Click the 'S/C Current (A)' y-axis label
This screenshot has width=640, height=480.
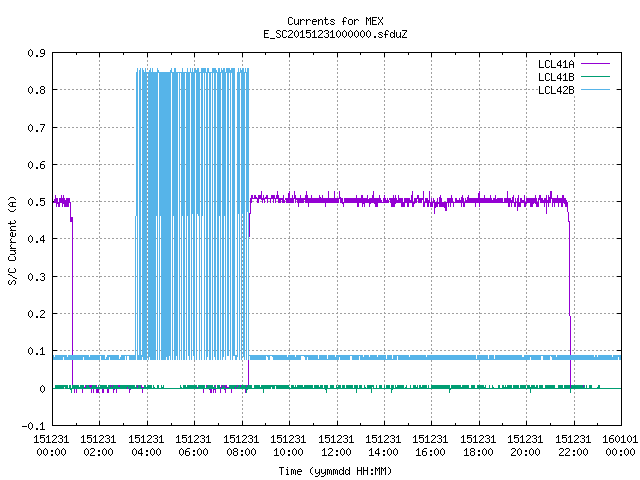(x=13, y=240)
